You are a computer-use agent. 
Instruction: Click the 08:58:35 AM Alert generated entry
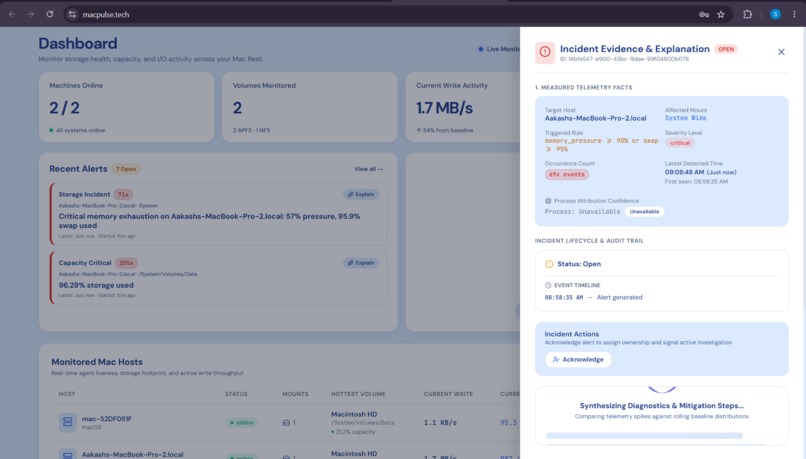pyautogui.click(x=594, y=298)
